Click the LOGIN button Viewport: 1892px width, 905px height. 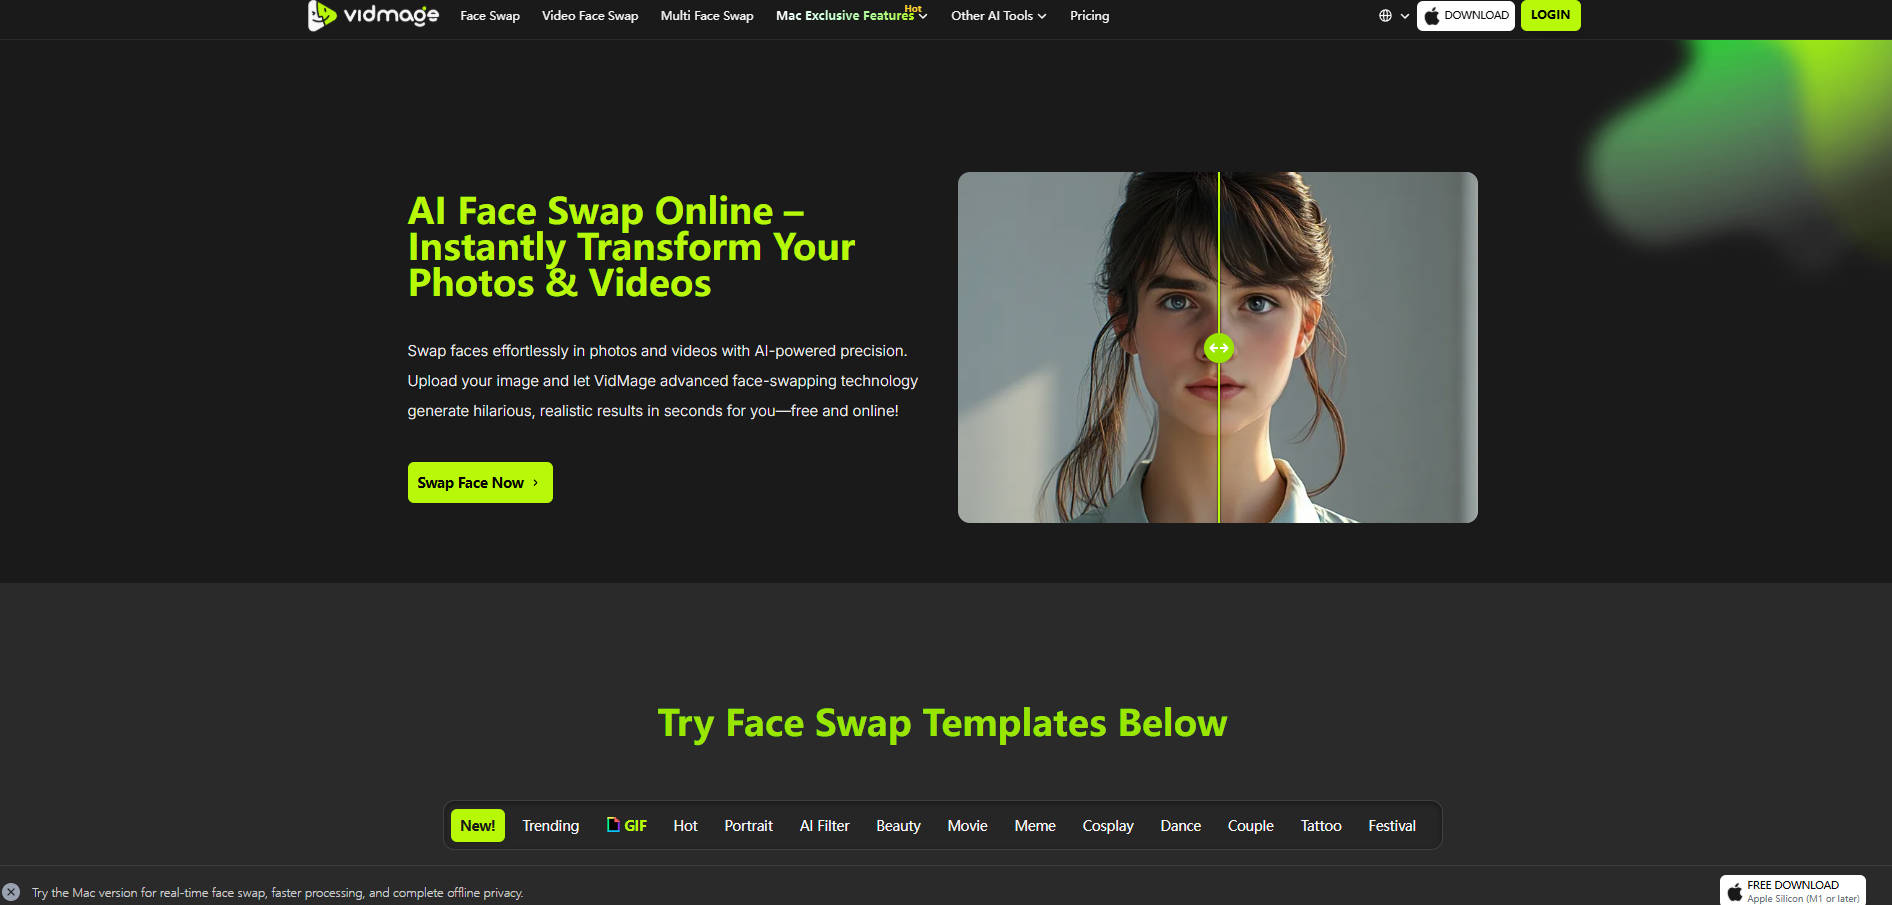point(1550,15)
